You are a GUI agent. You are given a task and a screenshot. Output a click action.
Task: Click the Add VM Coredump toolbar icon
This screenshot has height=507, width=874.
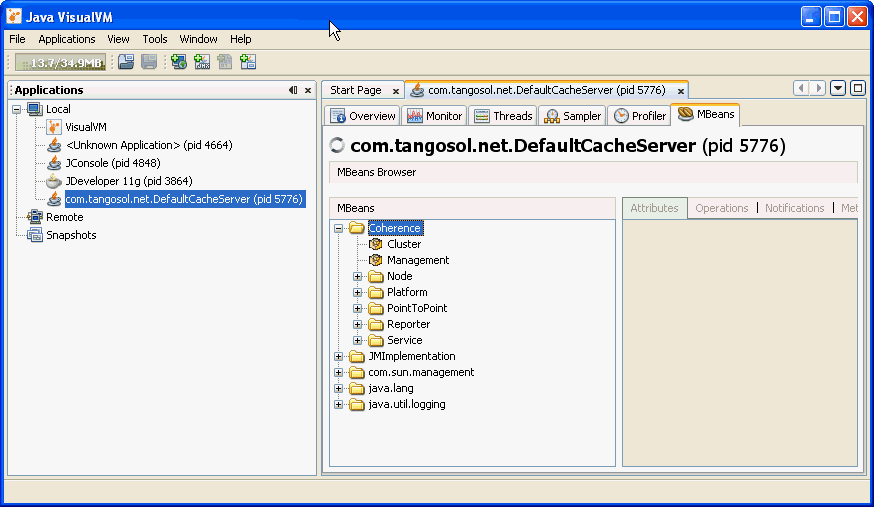pyautogui.click(x=225, y=62)
